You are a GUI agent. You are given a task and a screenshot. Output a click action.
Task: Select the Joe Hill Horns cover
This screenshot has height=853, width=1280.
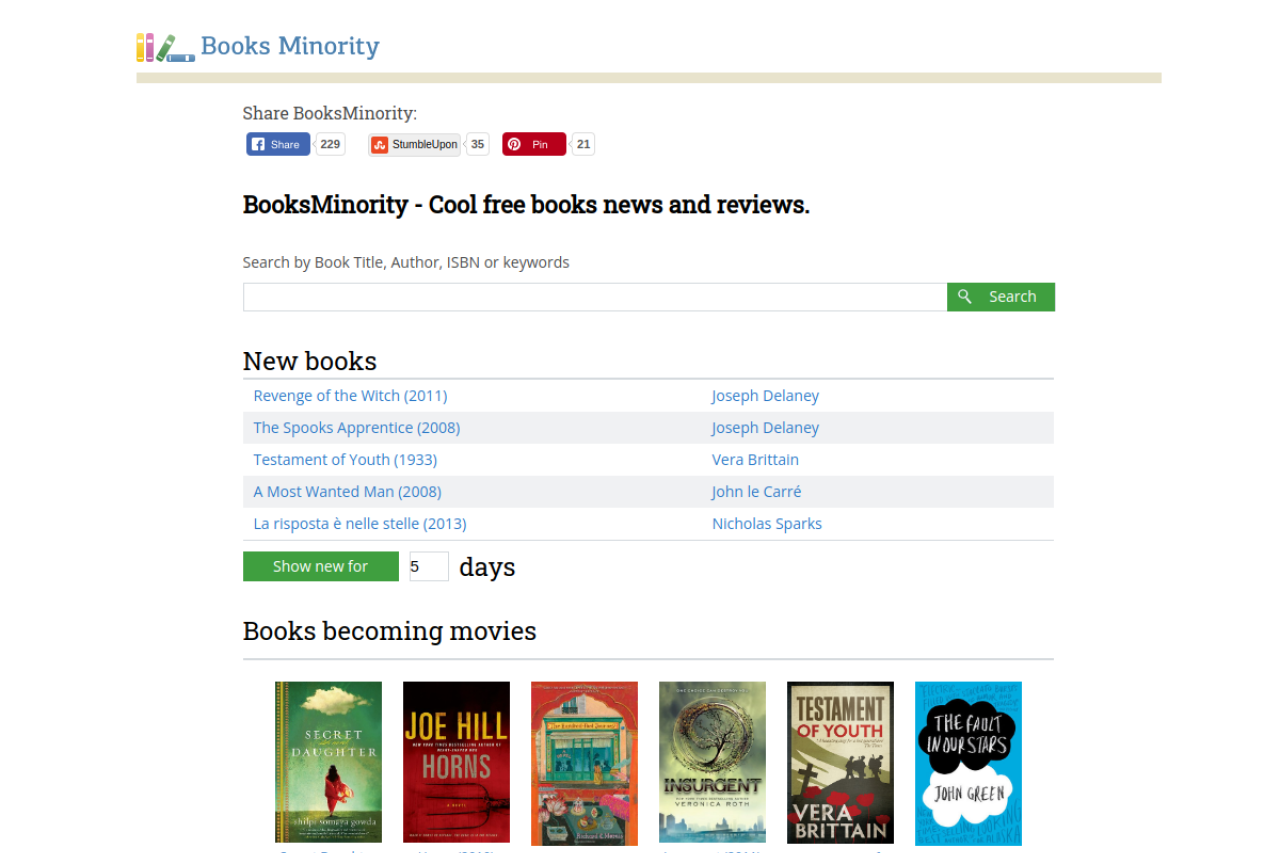(456, 762)
